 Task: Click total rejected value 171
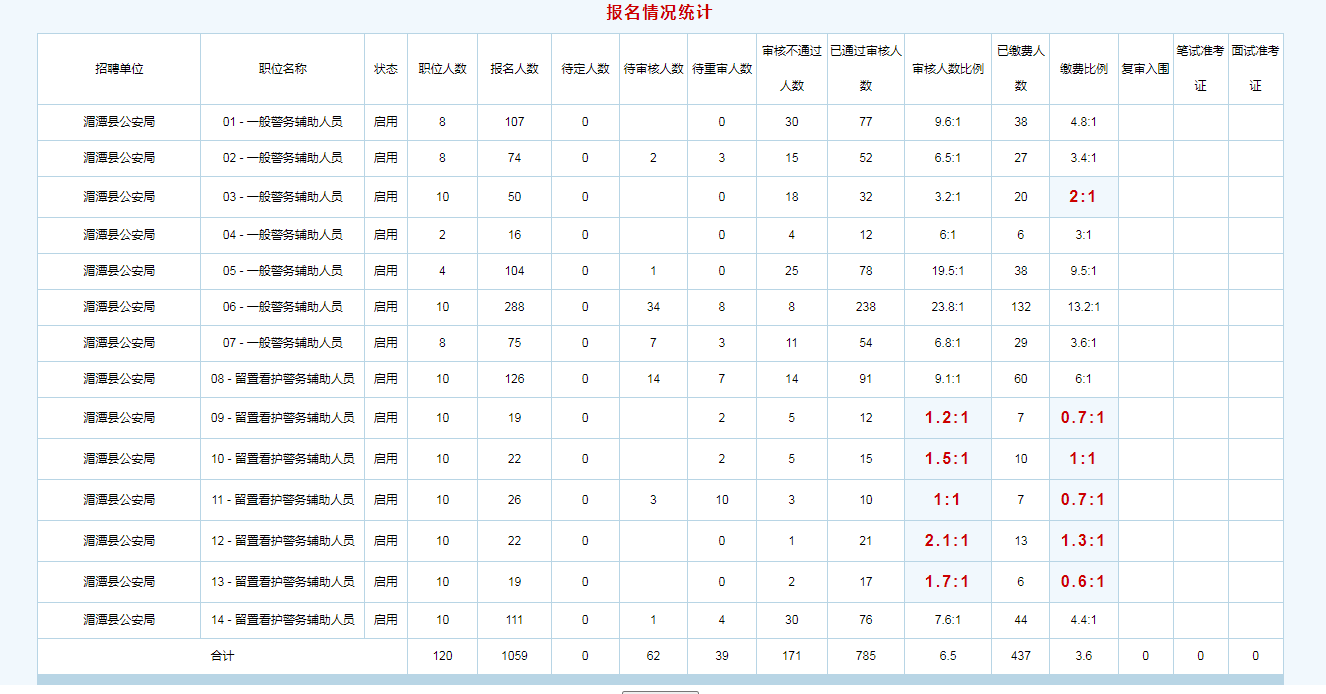(791, 656)
